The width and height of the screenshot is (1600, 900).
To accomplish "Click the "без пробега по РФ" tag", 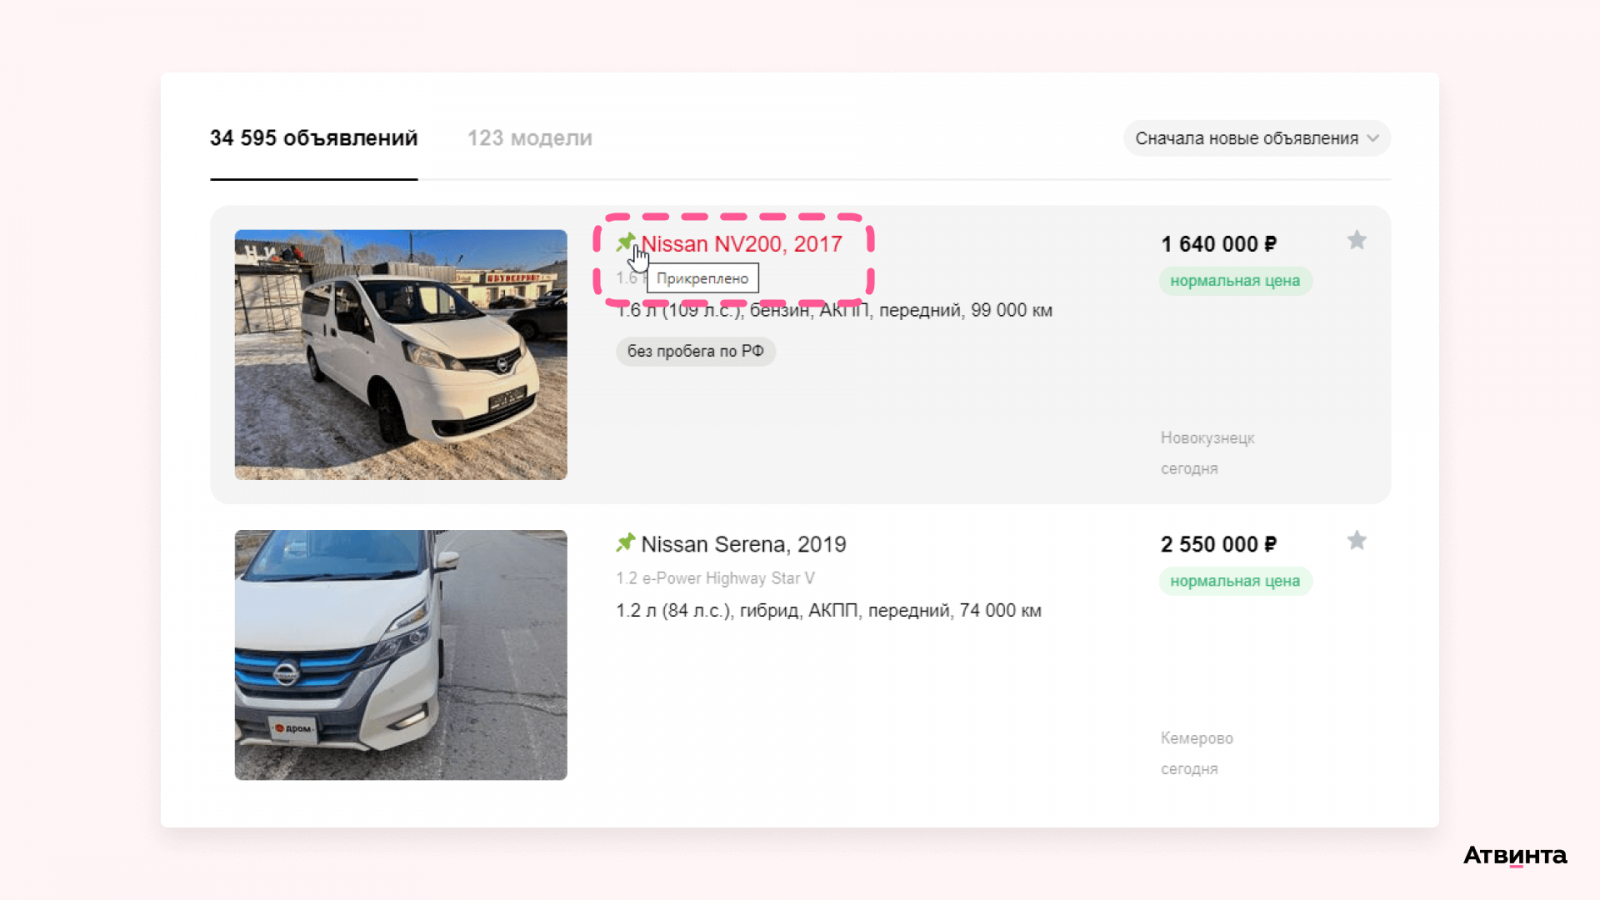I will click(695, 351).
